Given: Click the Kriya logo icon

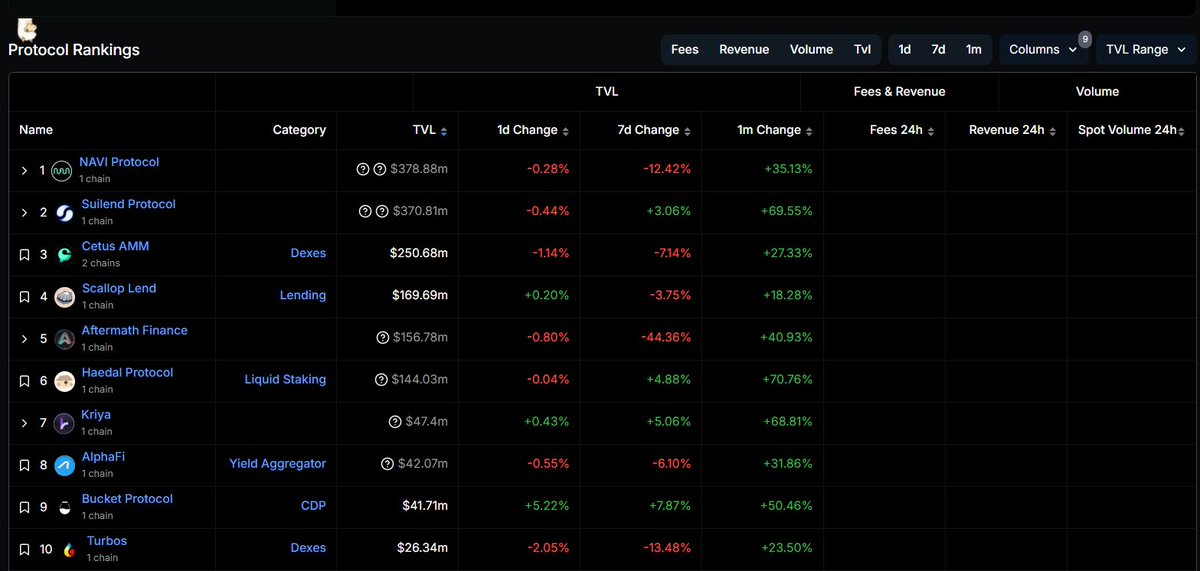Looking at the screenshot, I should click(64, 423).
